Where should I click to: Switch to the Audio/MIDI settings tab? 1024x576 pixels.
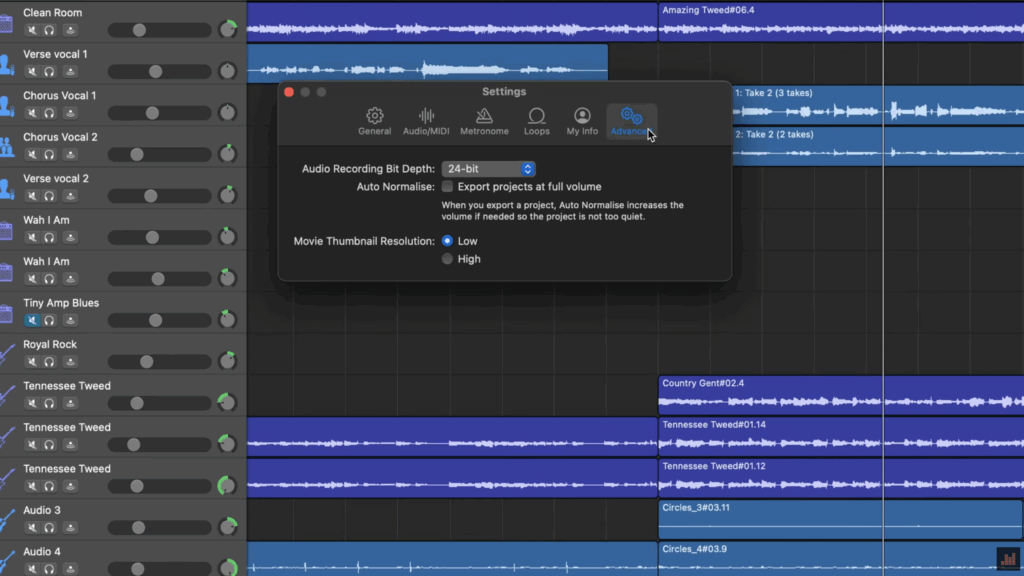coord(426,121)
